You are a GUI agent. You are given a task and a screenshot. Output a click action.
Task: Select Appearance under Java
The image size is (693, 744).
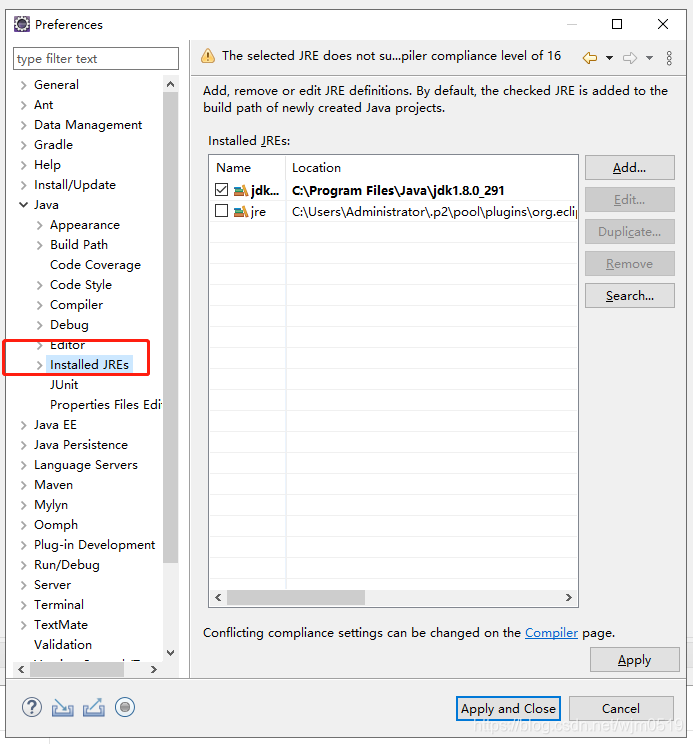click(85, 225)
